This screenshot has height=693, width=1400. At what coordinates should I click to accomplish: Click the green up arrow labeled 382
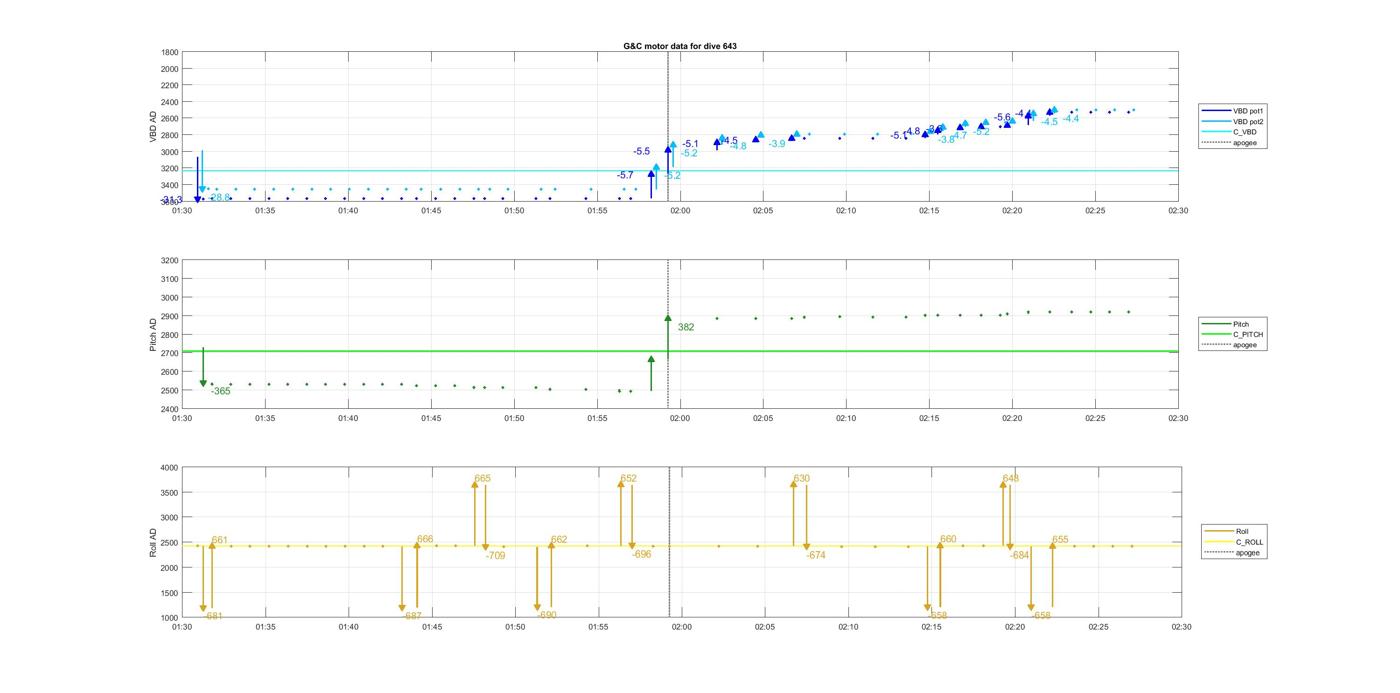pos(668,334)
